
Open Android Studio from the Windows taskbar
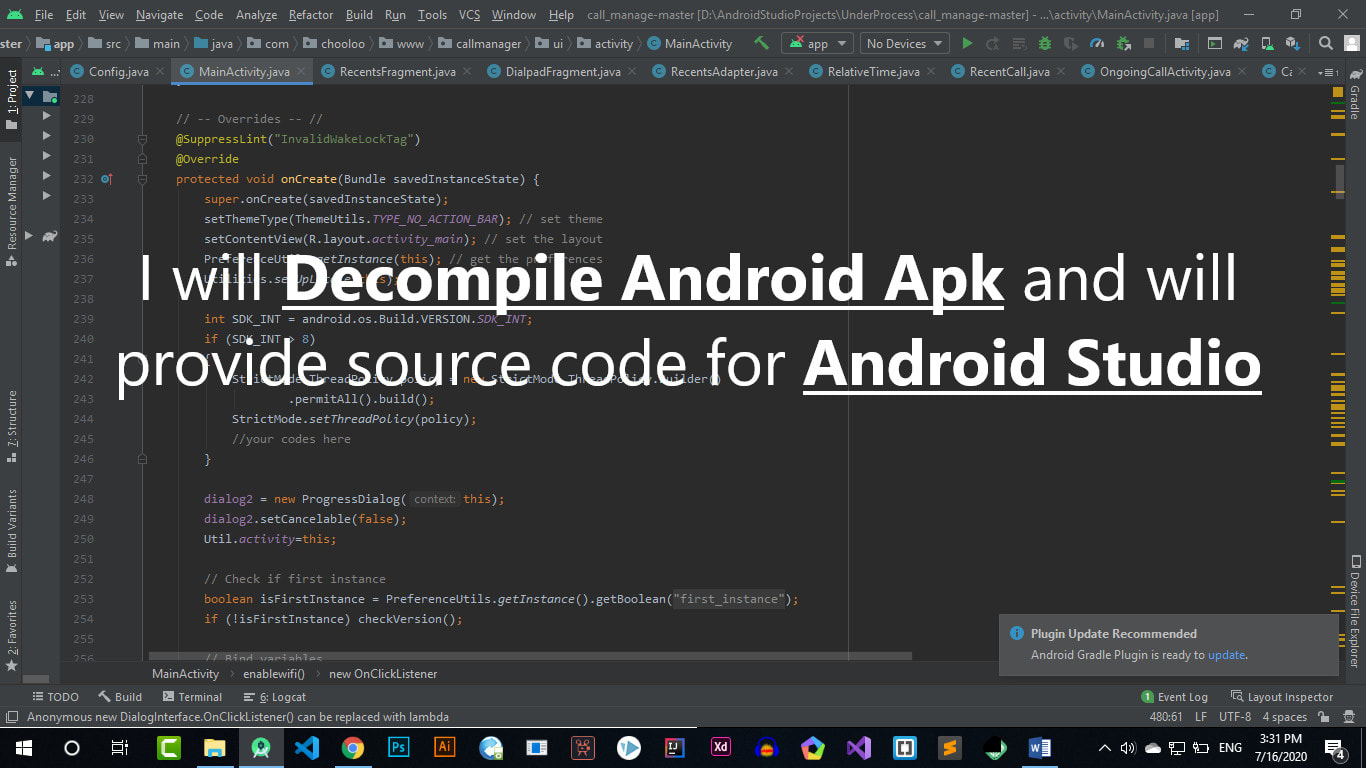261,748
